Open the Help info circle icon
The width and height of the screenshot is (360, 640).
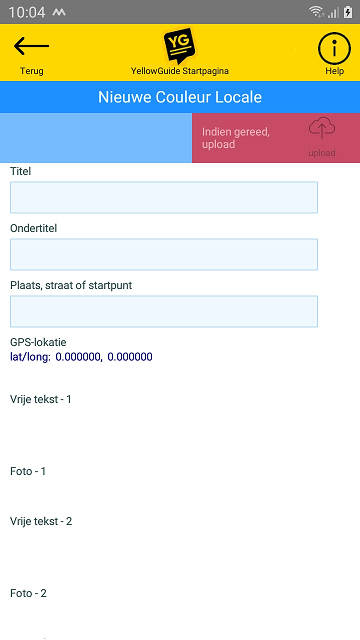pos(334,49)
